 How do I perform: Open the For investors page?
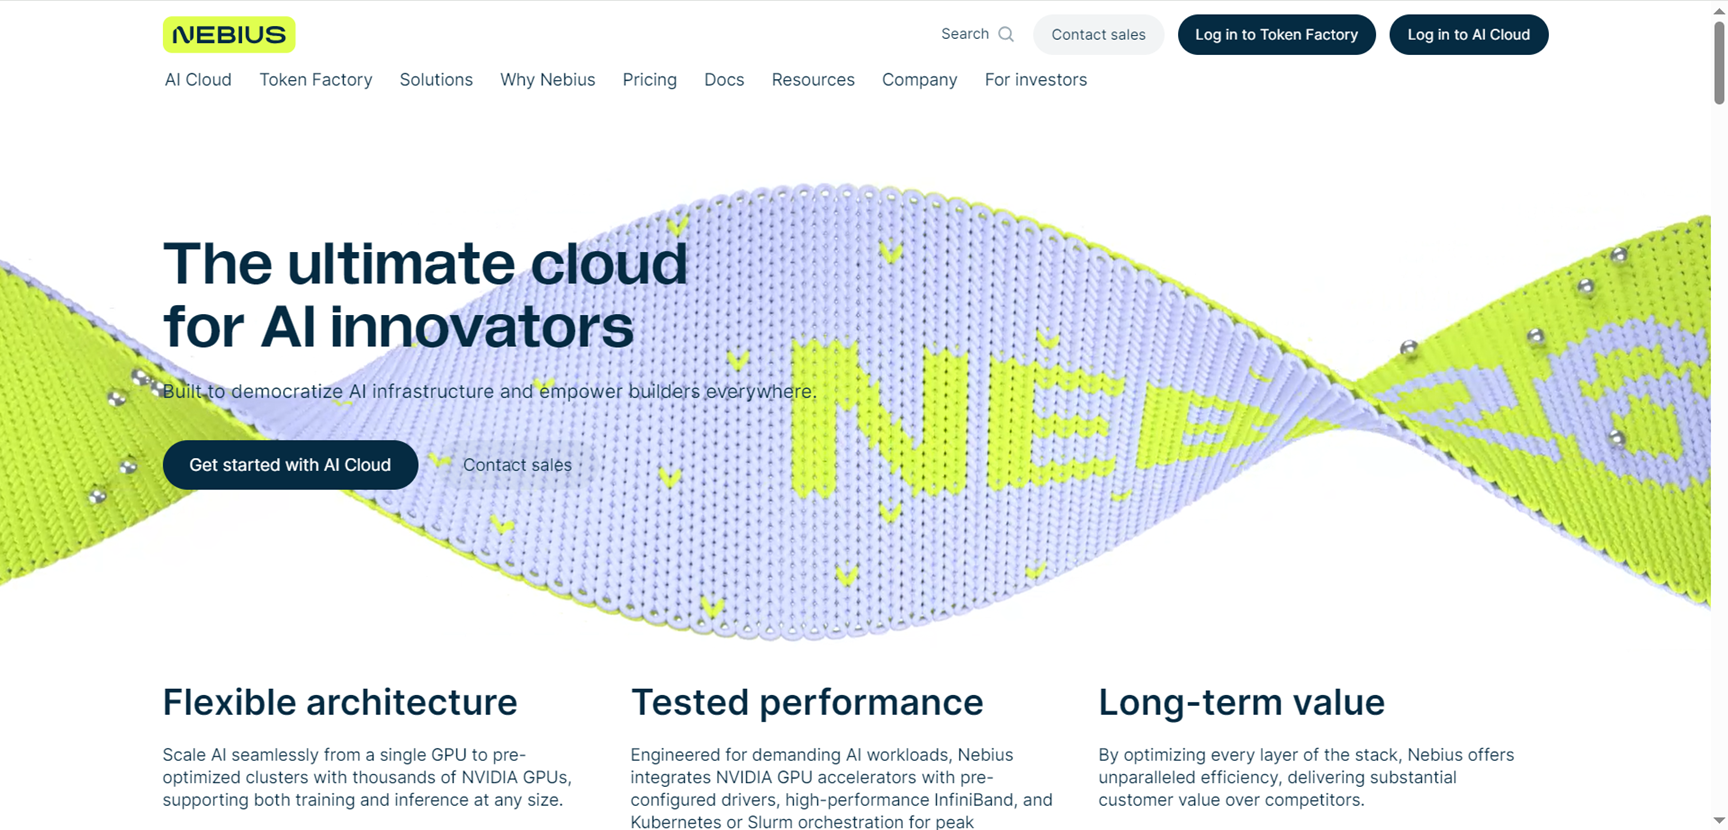[x=1036, y=80]
